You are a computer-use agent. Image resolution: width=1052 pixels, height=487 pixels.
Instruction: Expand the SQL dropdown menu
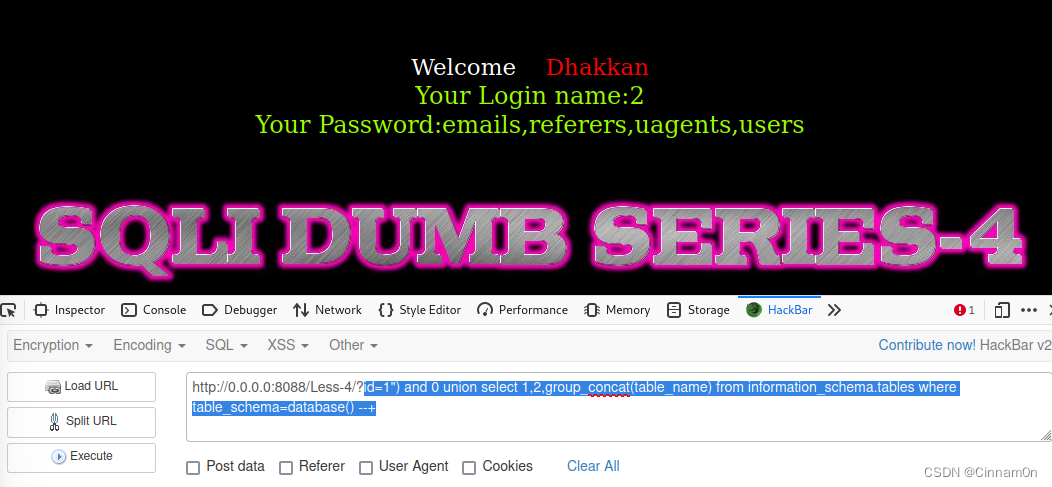tap(227, 345)
